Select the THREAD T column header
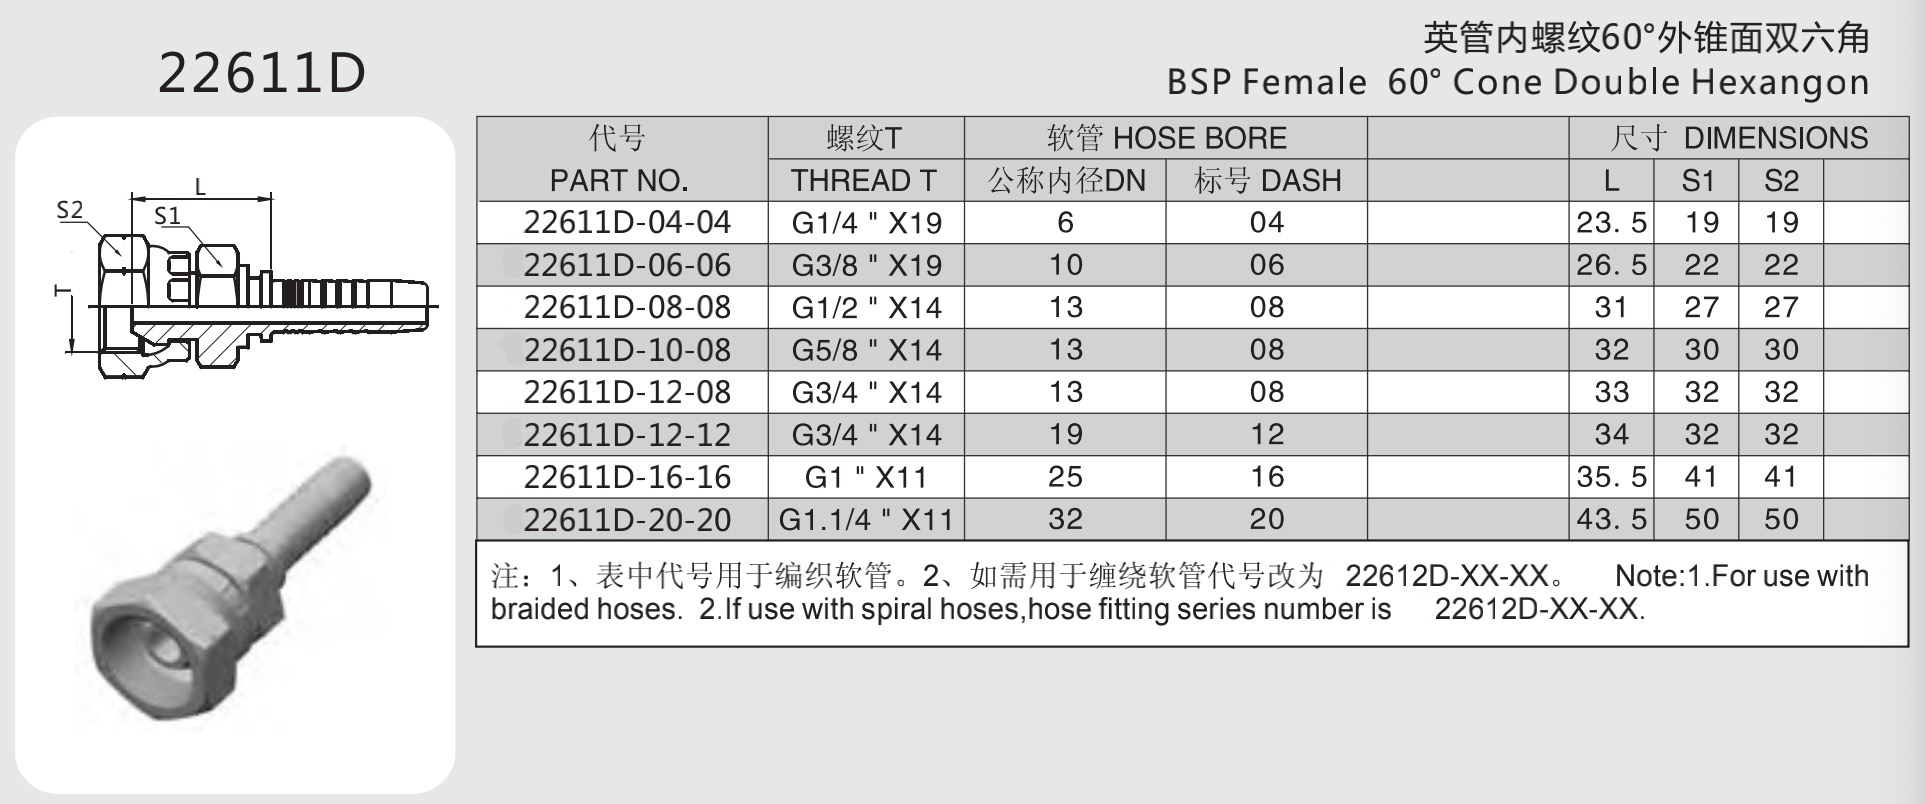 (x=864, y=180)
